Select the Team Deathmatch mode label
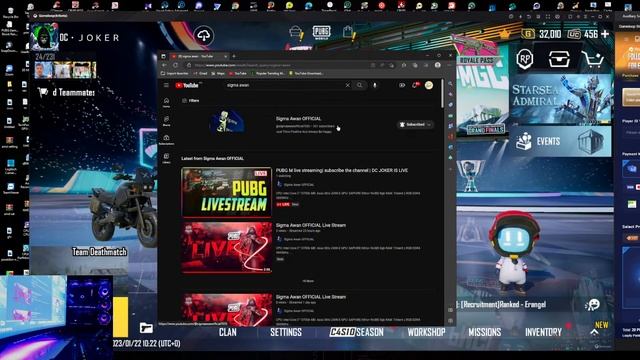640x360 pixels. pos(99,251)
